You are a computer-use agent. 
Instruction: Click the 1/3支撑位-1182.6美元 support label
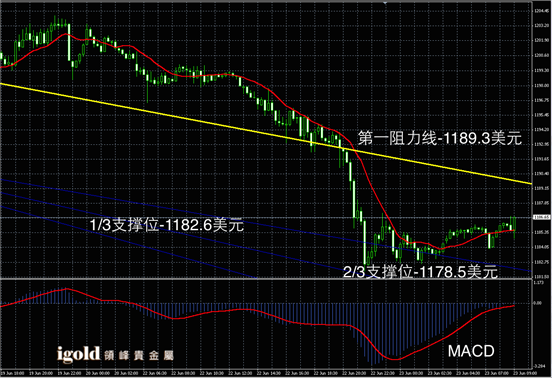[167, 225]
